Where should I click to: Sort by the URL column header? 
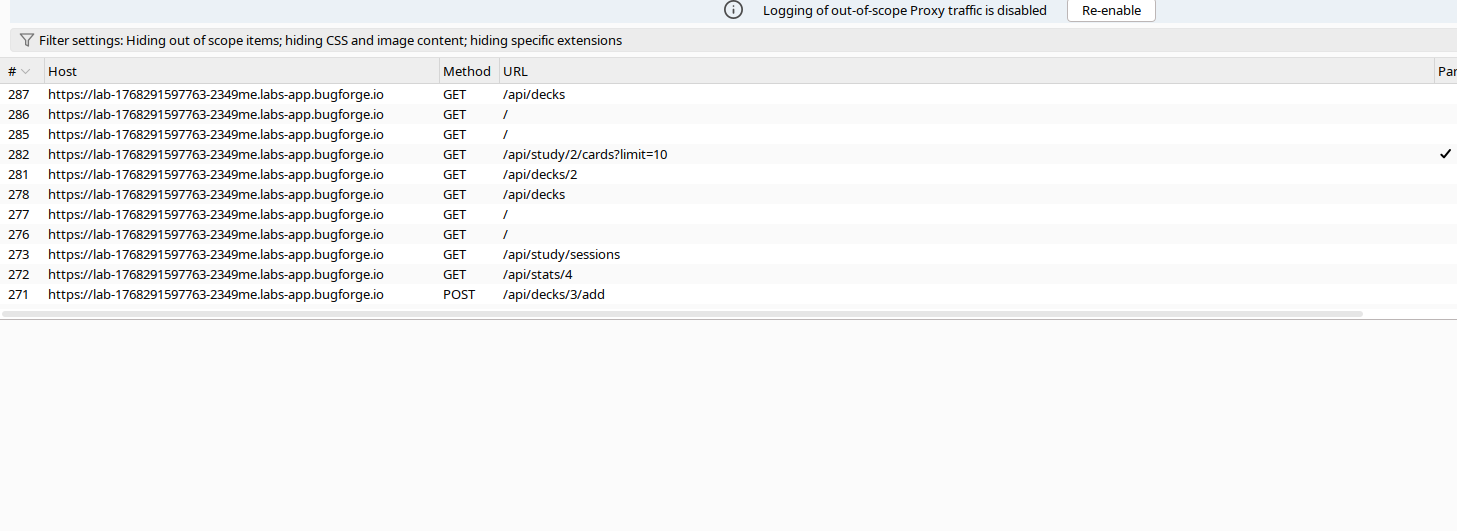tap(515, 72)
